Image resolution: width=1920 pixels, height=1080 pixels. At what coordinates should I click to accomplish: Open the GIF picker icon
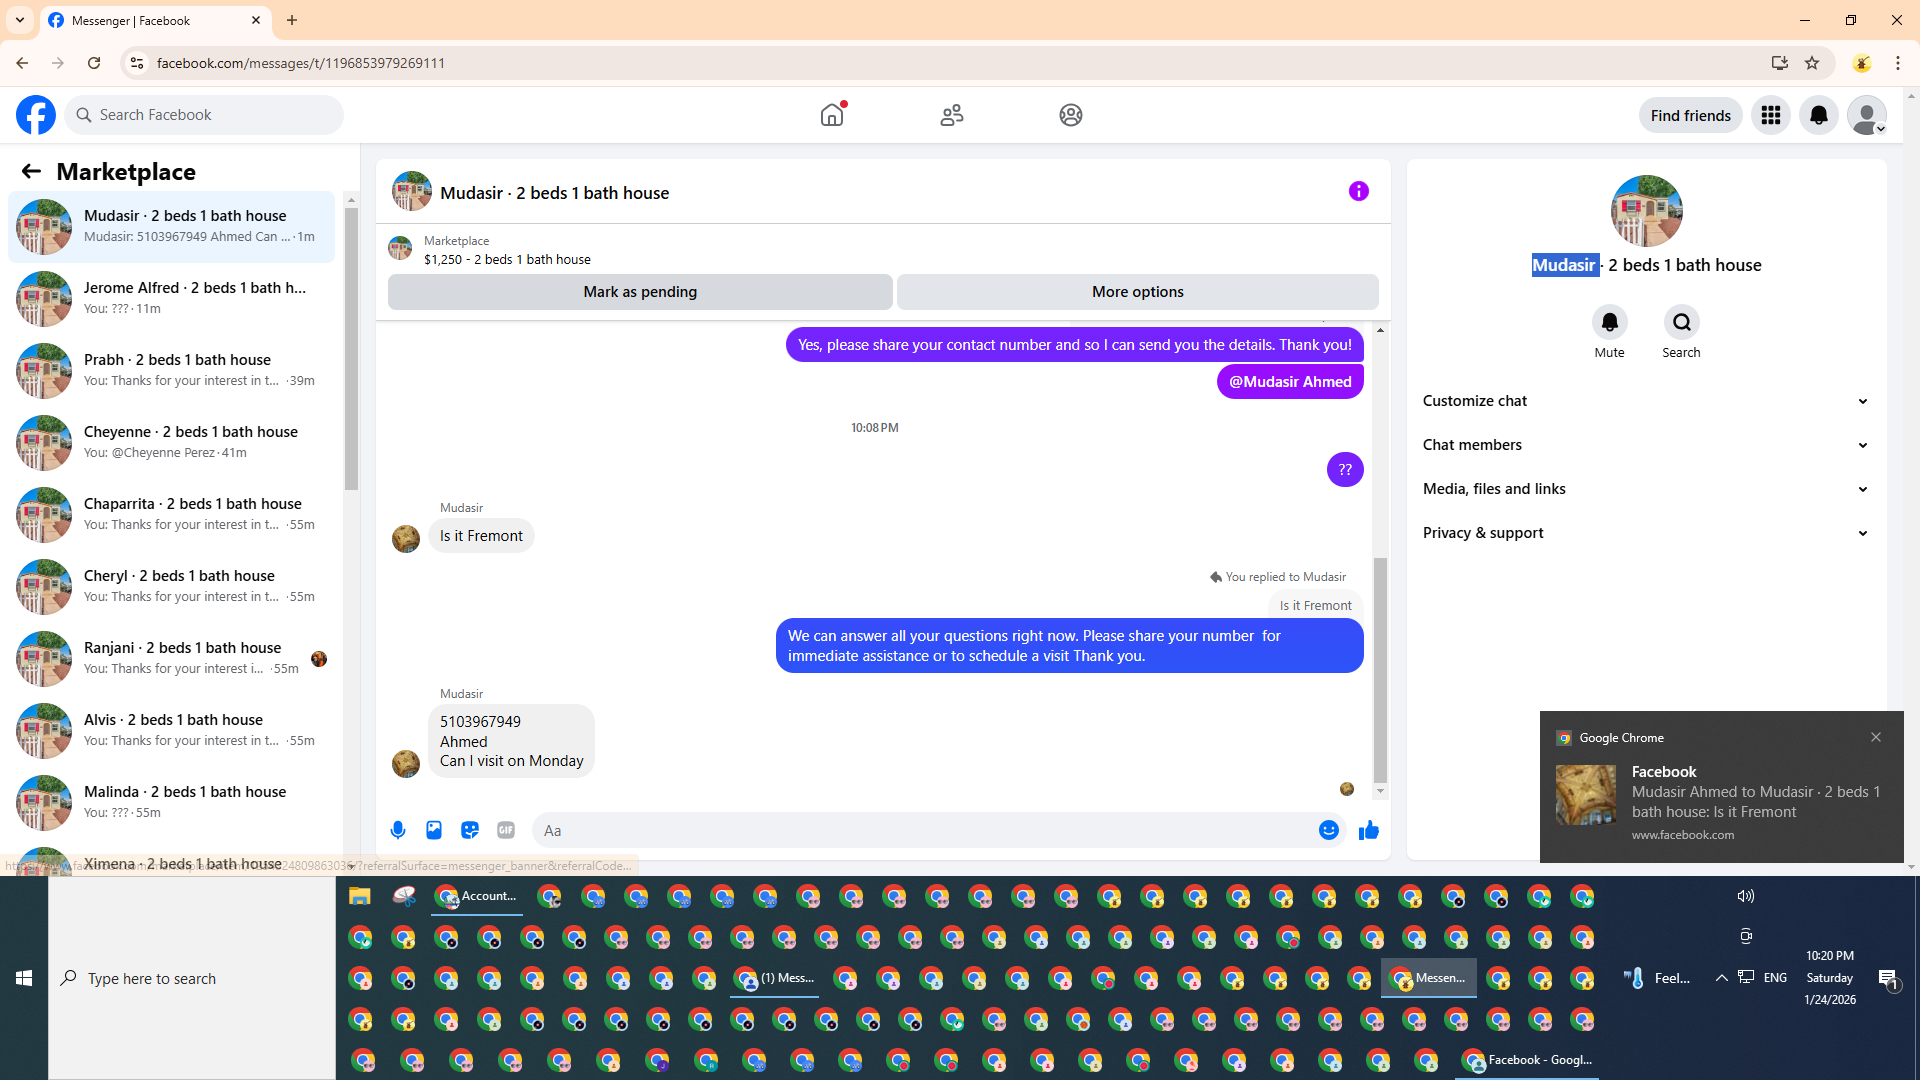coord(506,830)
